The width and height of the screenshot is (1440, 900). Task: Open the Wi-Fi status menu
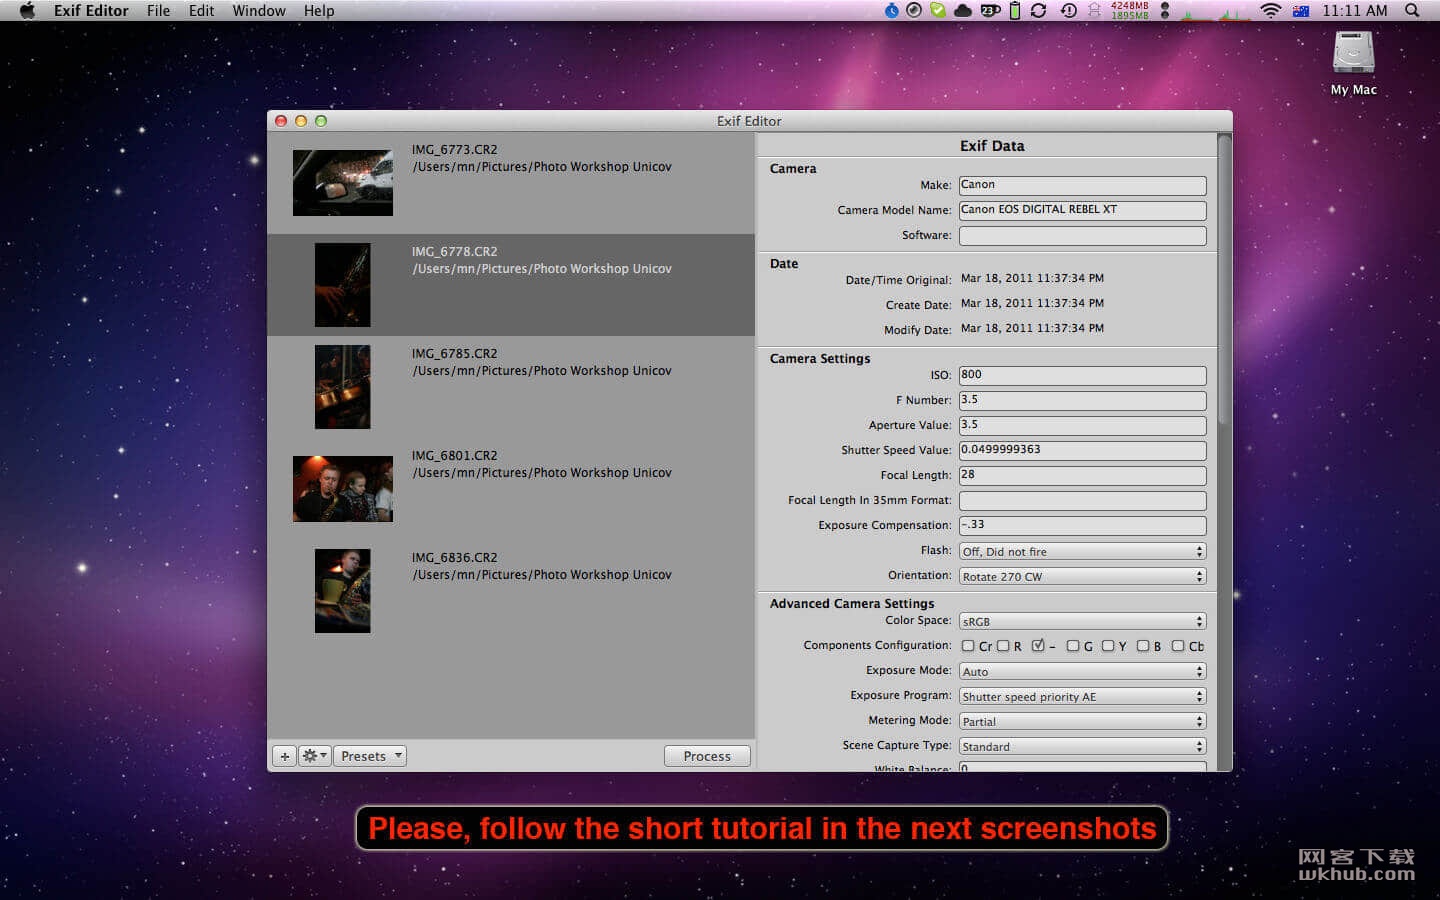pyautogui.click(x=1270, y=11)
